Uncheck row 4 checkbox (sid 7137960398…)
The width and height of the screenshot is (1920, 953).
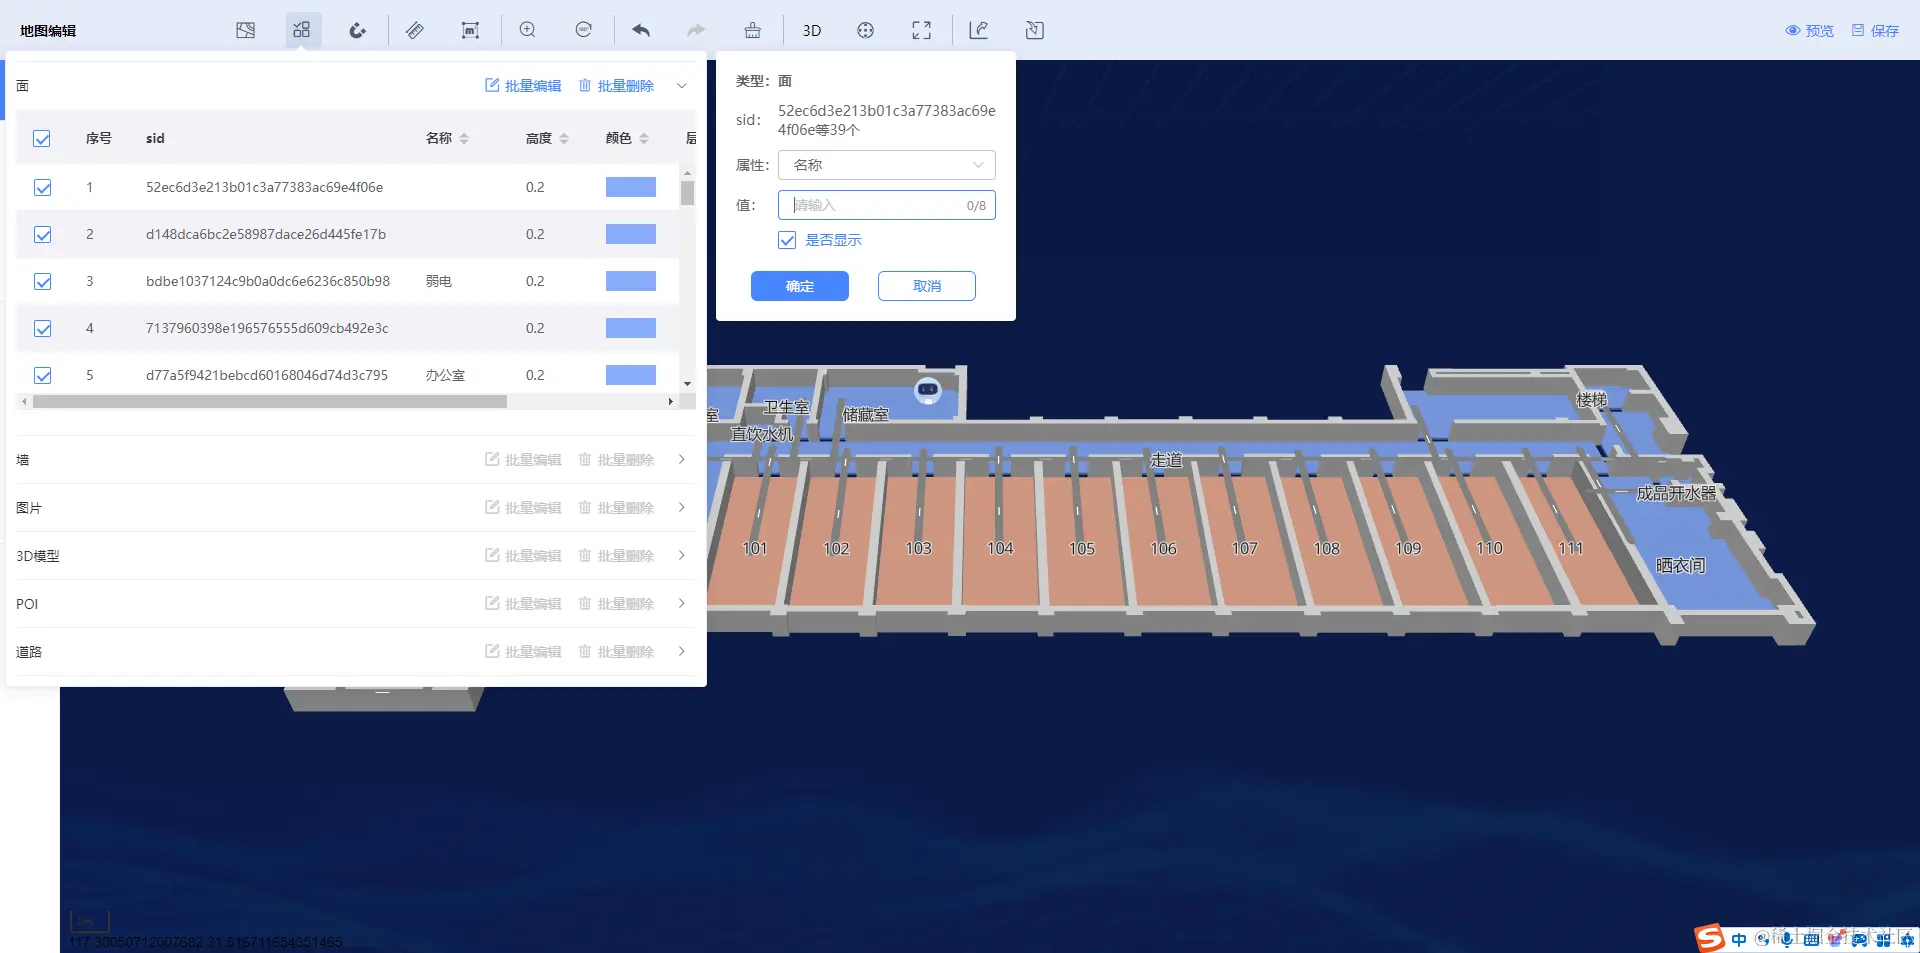point(43,329)
